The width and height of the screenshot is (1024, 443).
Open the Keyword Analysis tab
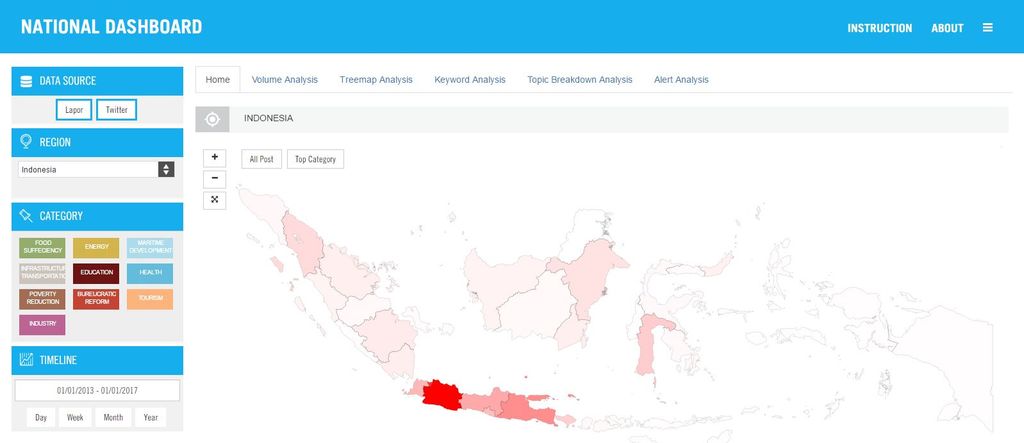470,80
